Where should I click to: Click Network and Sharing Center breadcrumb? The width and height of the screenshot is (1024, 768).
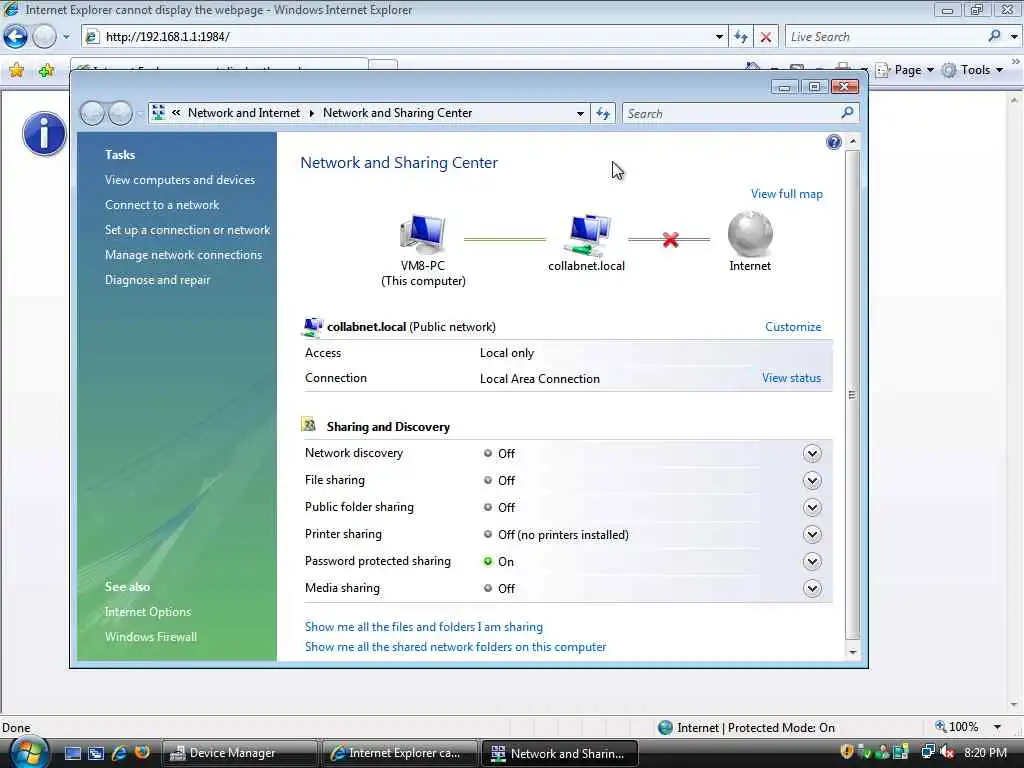click(397, 113)
